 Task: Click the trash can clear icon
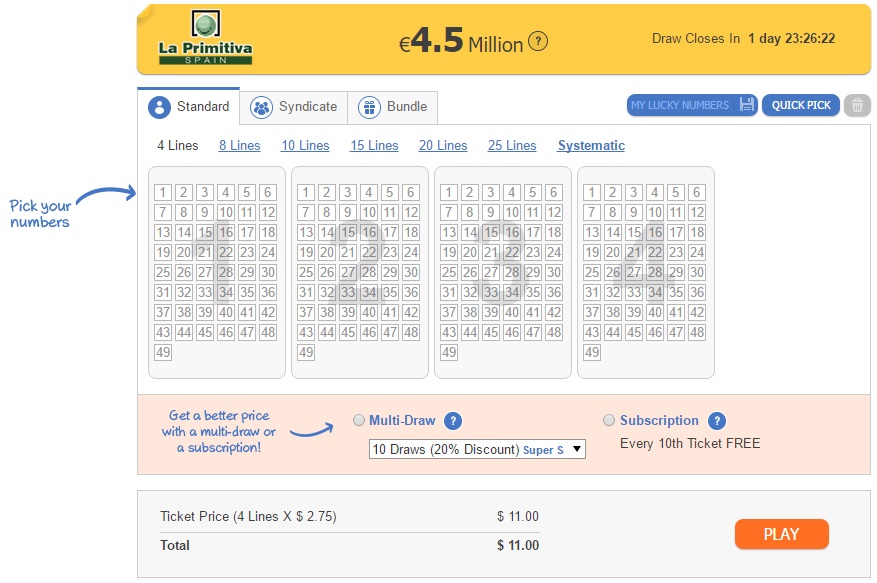click(857, 105)
